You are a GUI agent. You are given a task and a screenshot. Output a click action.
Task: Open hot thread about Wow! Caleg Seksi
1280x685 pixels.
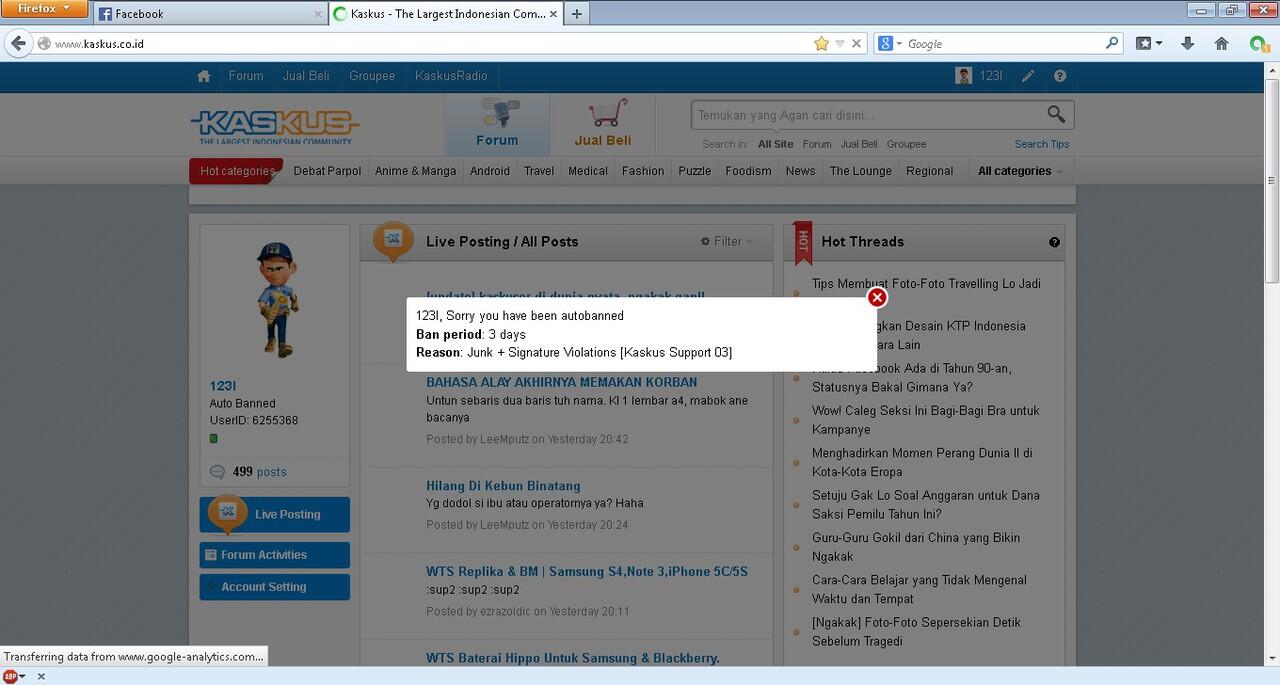(x=926, y=420)
